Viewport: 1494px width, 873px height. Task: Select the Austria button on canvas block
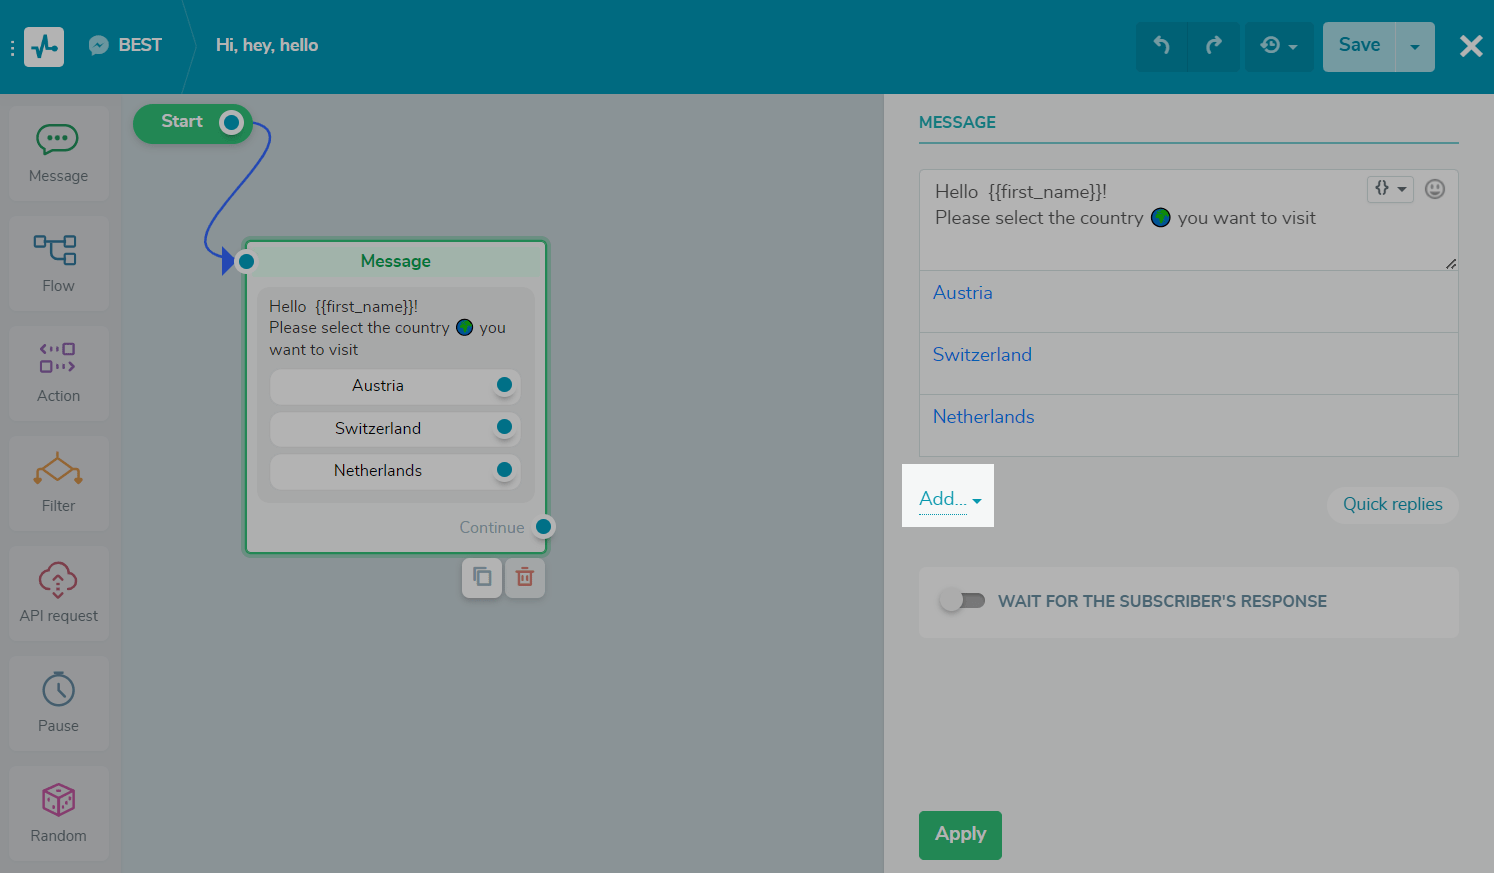[x=395, y=386]
